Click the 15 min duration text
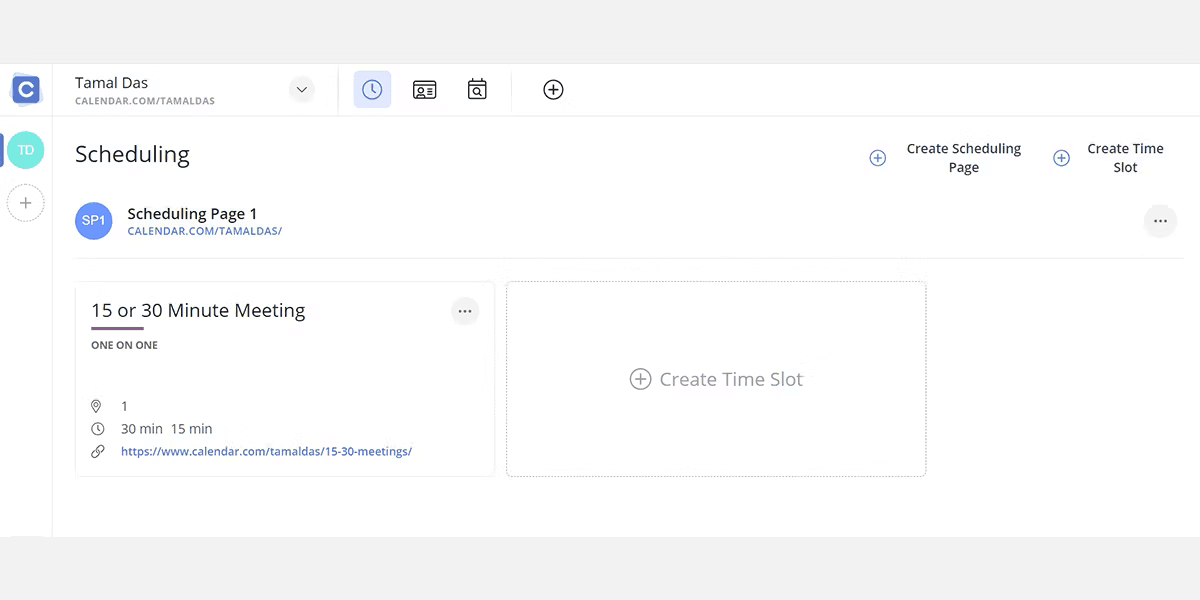This screenshot has width=1200, height=600. tap(192, 429)
